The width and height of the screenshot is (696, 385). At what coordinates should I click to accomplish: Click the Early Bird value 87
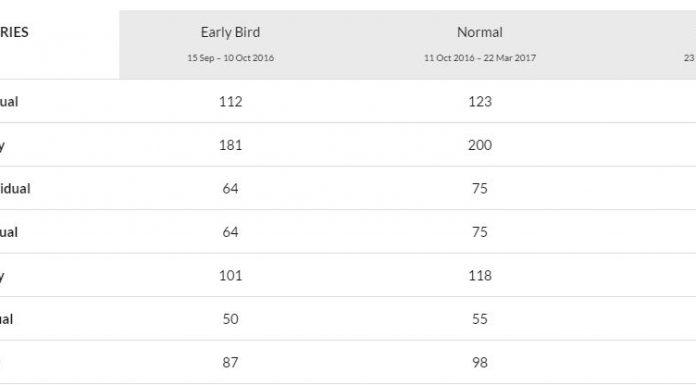[x=230, y=363]
